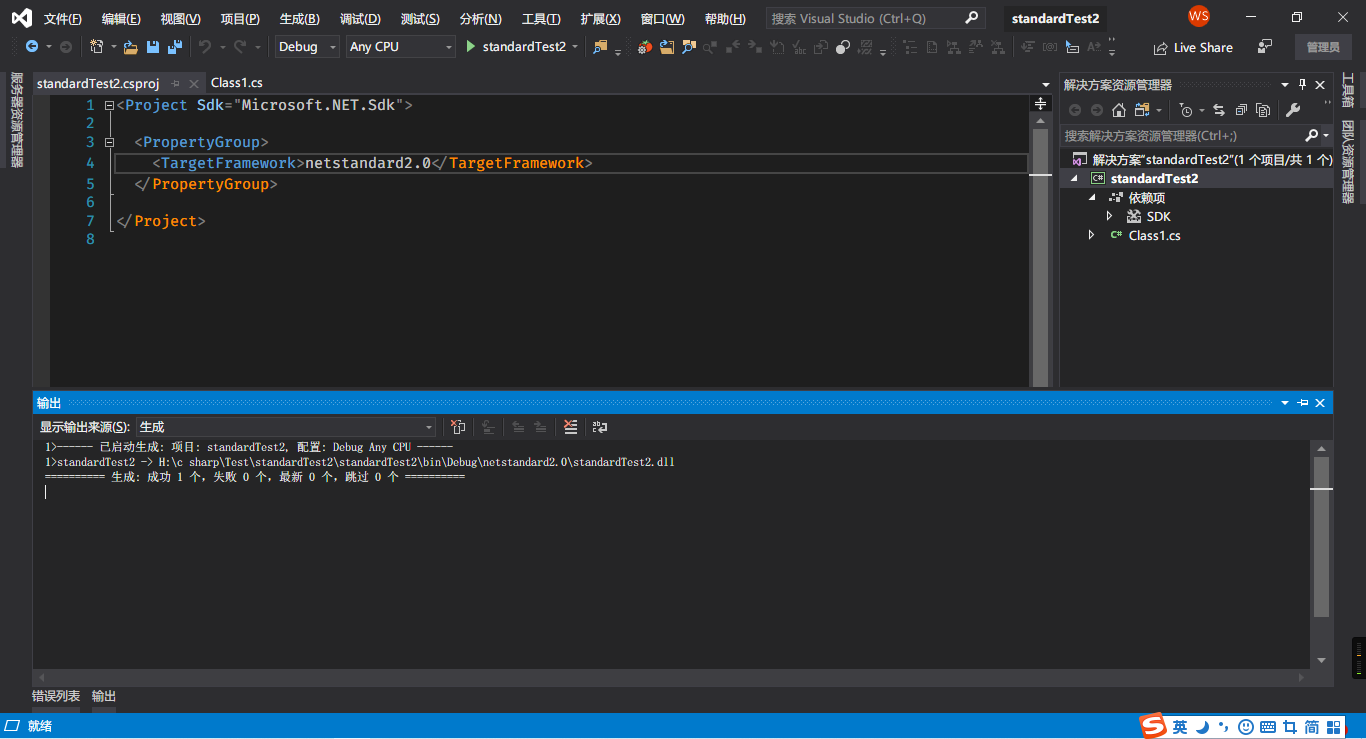
Task: Switch to the 错误列表 error list tab
Action: (x=56, y=696)
